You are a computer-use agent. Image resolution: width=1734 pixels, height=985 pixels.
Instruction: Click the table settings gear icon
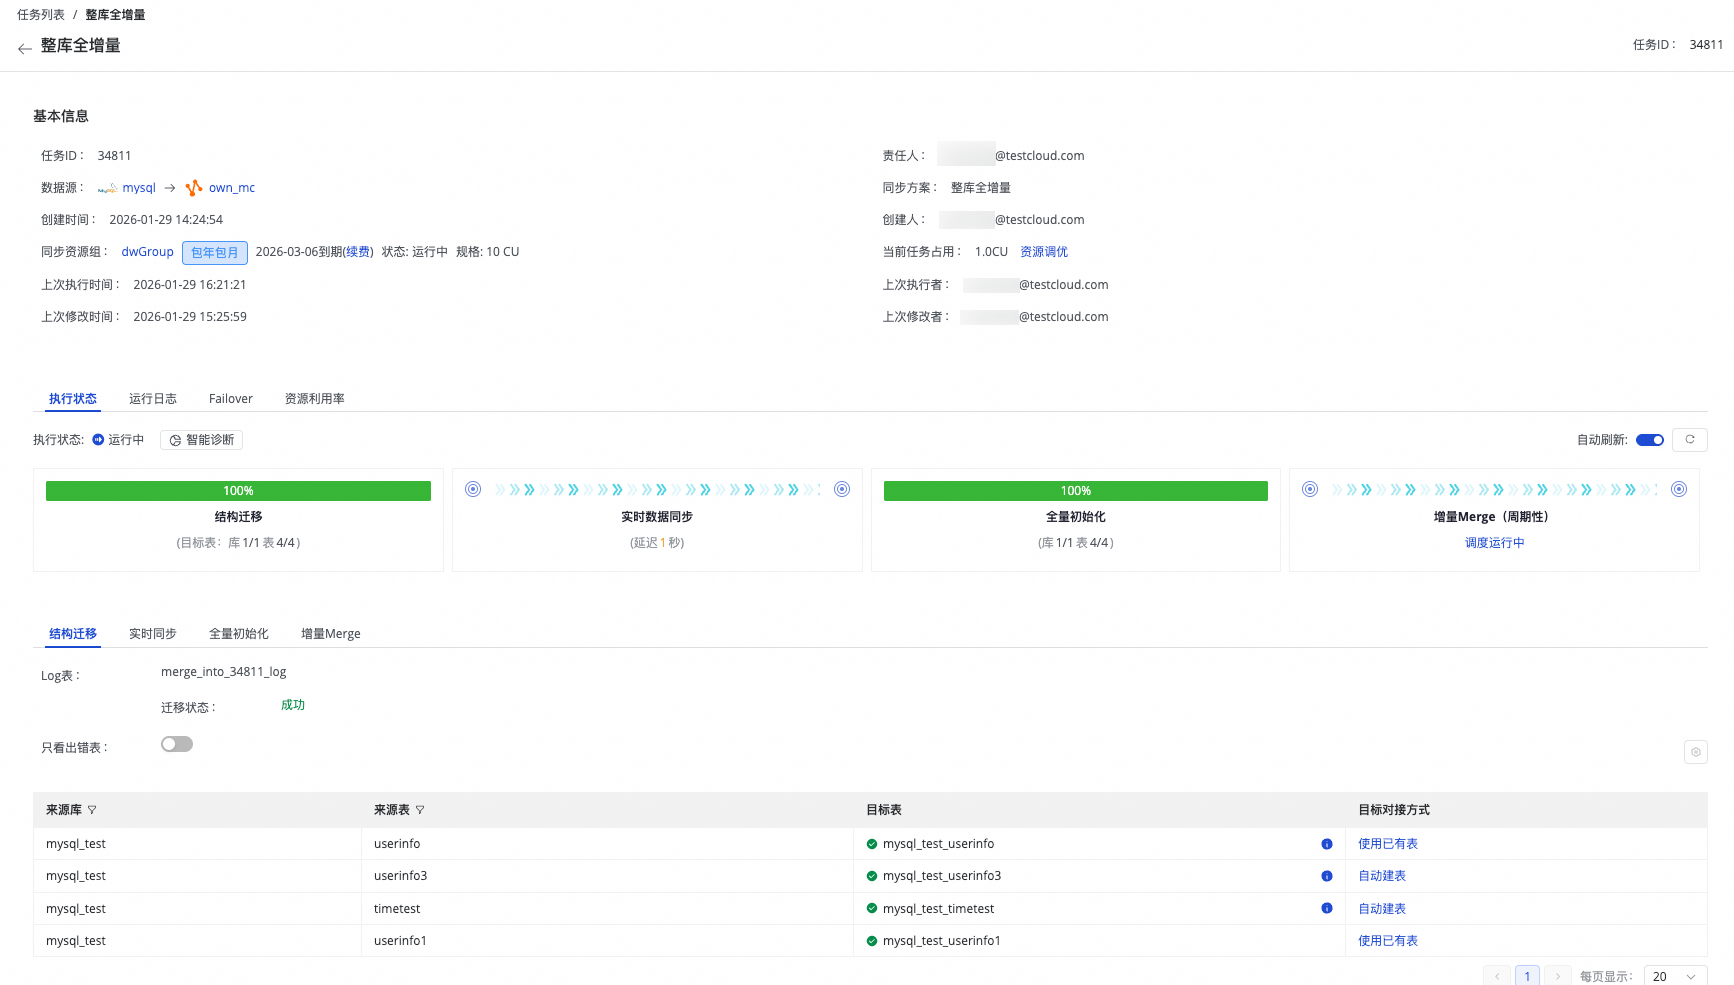pos(1696,752)
